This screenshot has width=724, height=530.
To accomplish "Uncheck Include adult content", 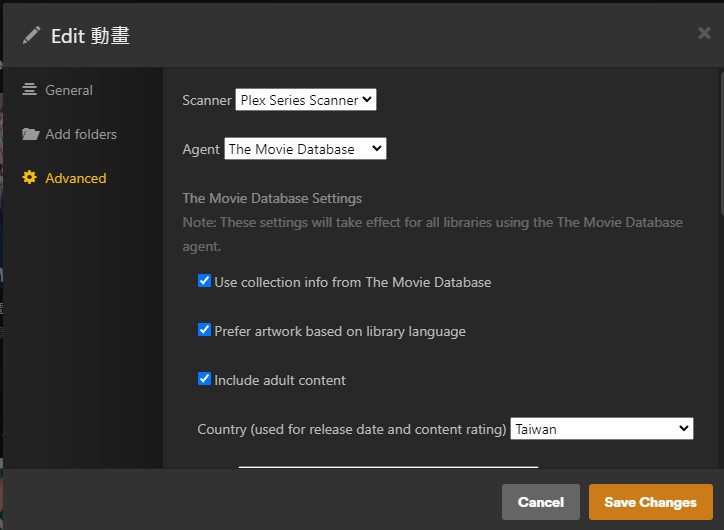I will point(205,380).
